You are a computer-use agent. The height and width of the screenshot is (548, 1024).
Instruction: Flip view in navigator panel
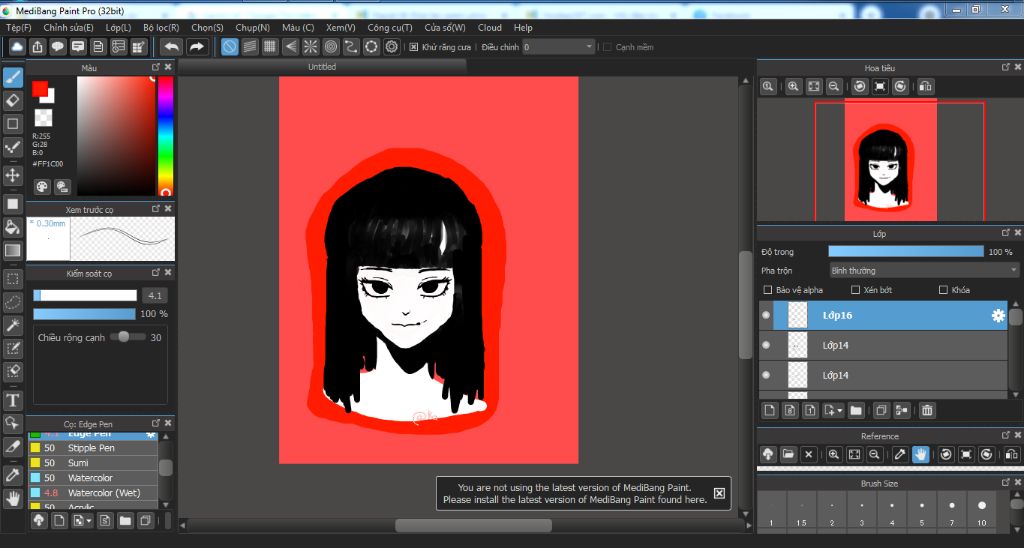925,86
